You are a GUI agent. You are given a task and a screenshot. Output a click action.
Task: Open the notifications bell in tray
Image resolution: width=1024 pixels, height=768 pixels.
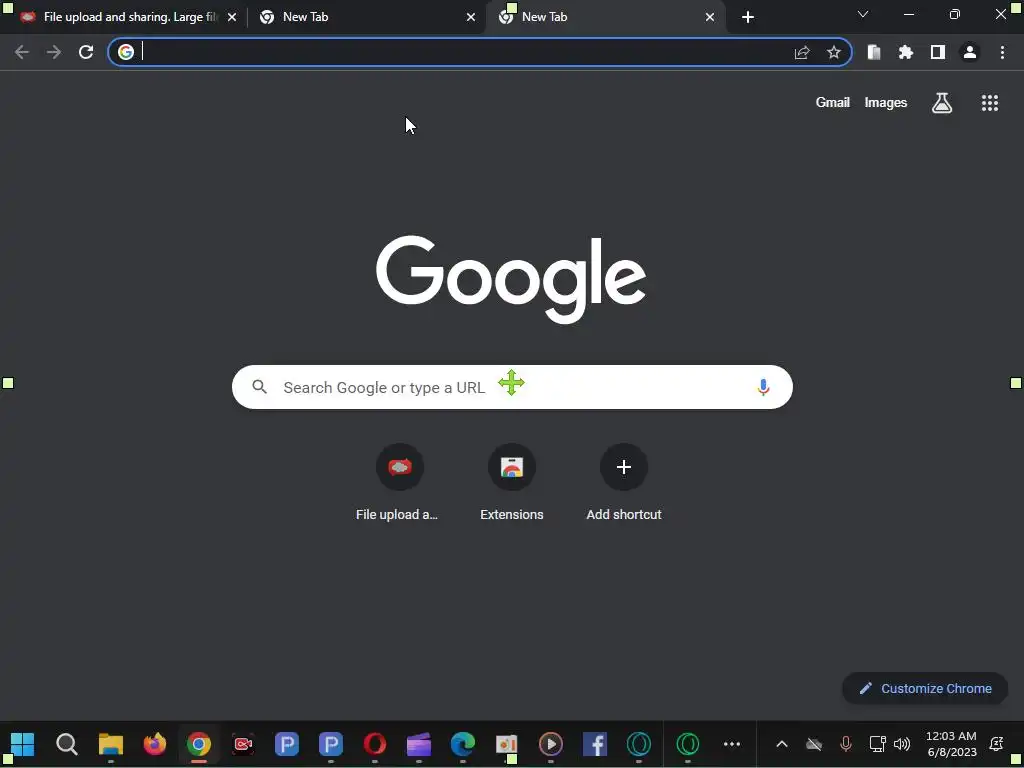[997, 744]
